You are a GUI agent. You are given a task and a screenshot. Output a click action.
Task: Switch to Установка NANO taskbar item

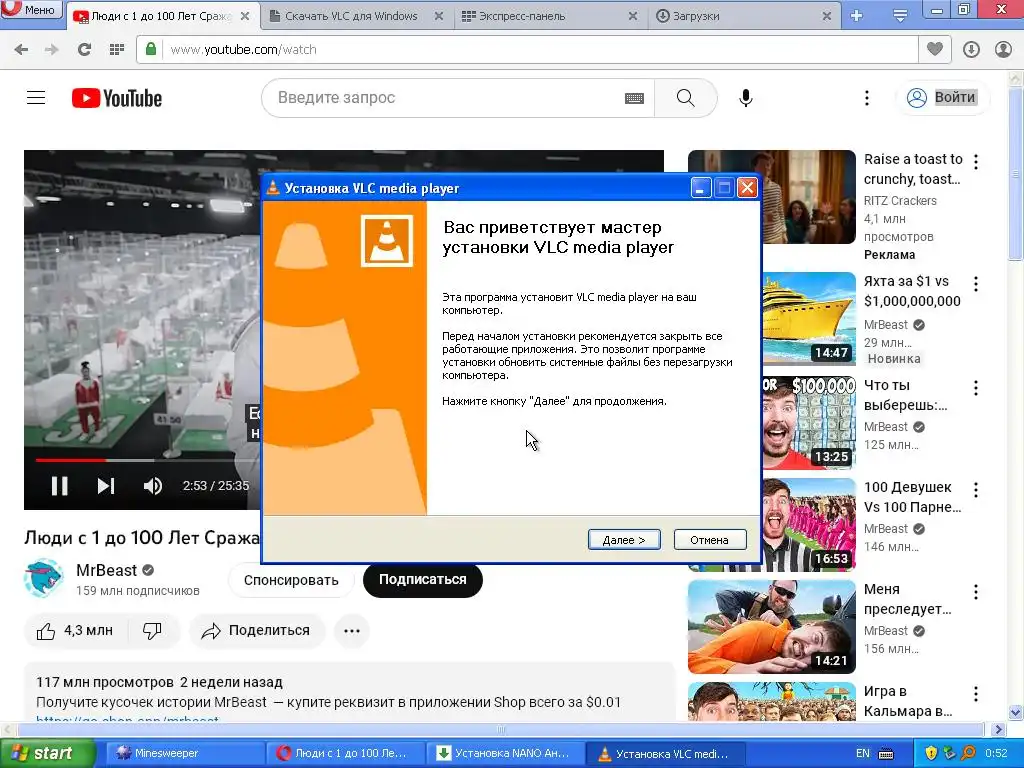[505, 754]
